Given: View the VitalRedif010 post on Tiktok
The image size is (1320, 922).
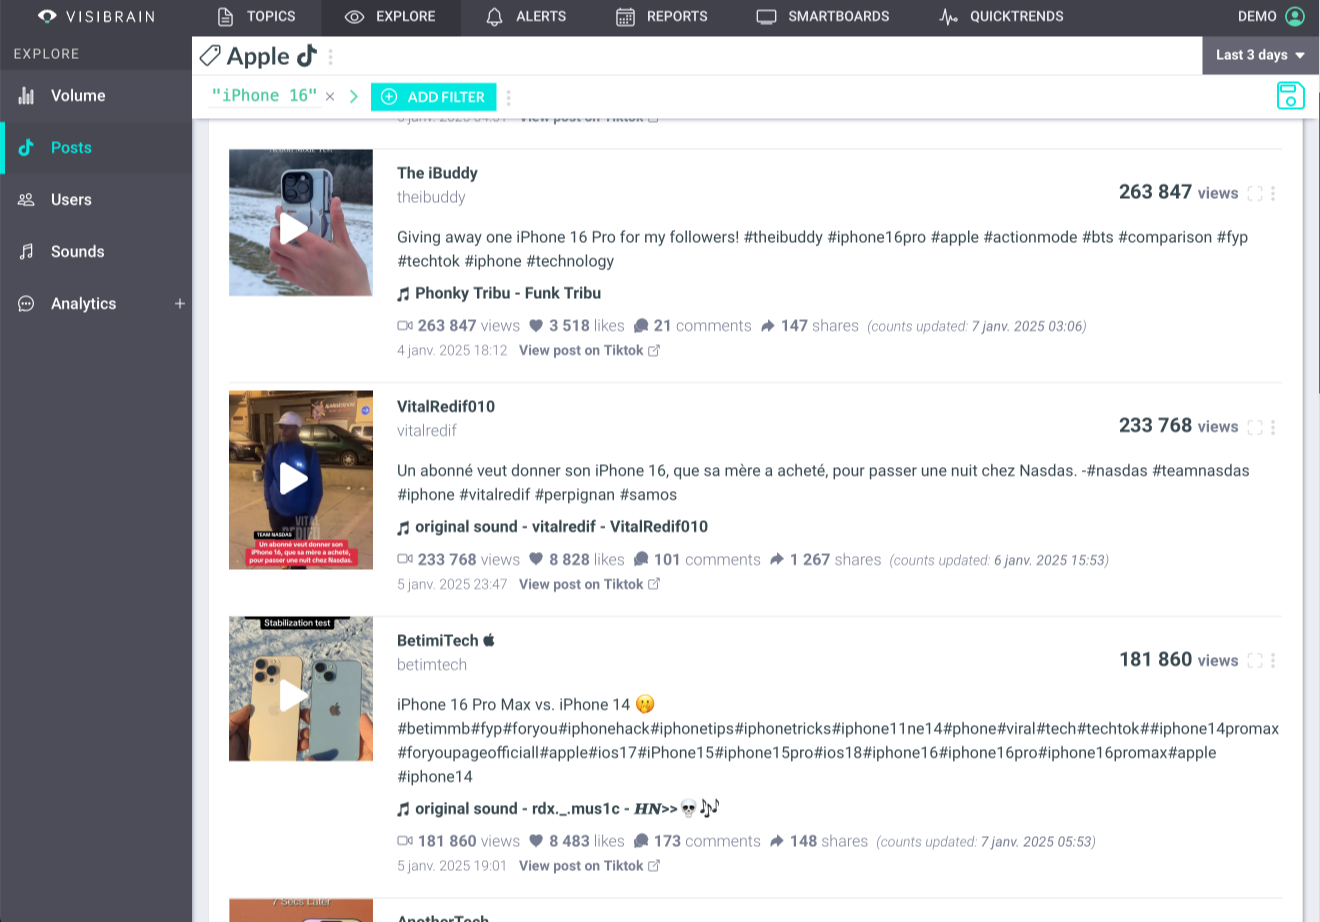Looking at the screenshot, I should (x=589, y=584).
